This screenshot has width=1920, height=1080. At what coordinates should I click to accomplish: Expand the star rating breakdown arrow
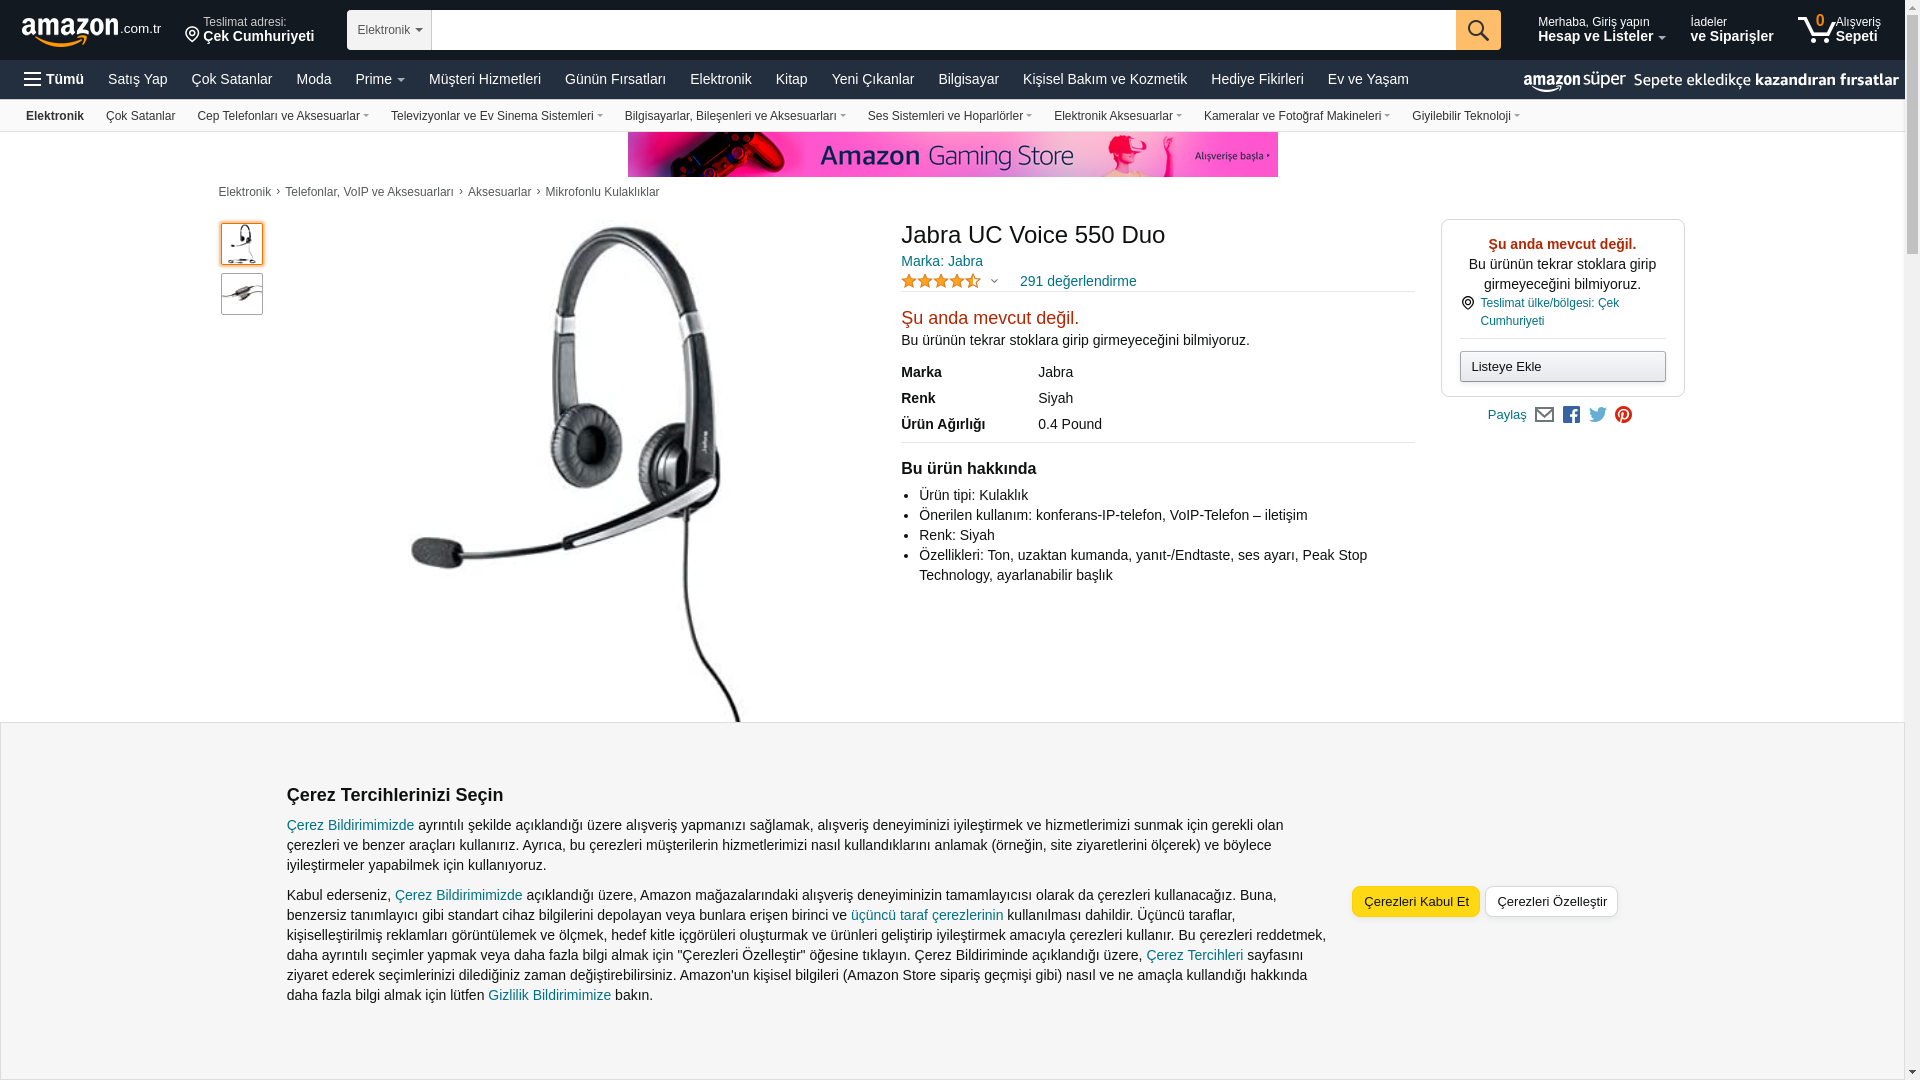994,282
